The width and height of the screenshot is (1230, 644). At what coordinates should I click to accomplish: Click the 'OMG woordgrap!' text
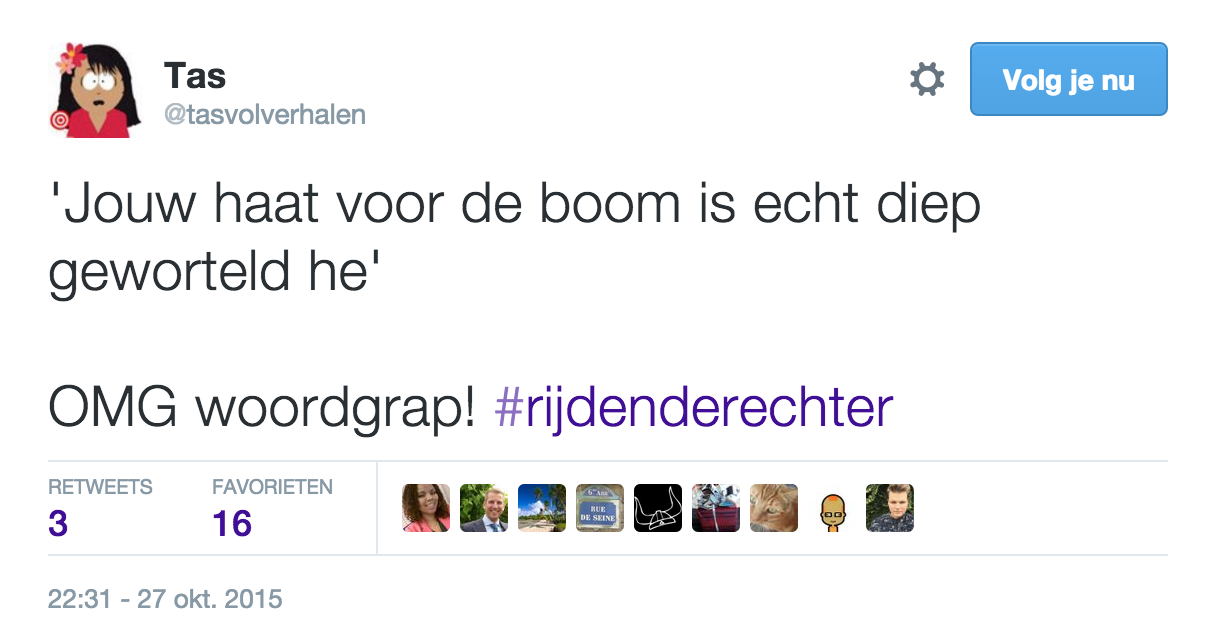pyautogui.click(x=262, y=409)
